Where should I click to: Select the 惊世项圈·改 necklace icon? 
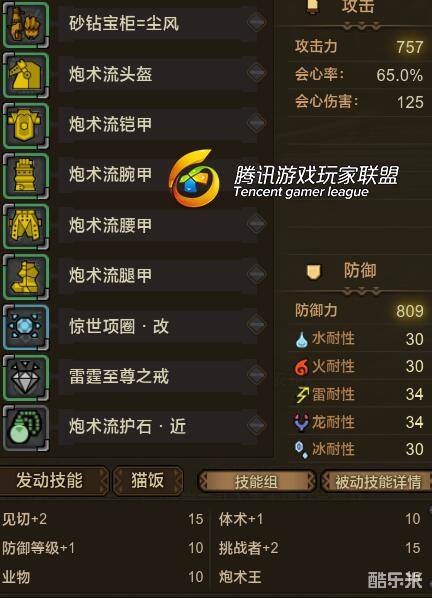point(26,327)
